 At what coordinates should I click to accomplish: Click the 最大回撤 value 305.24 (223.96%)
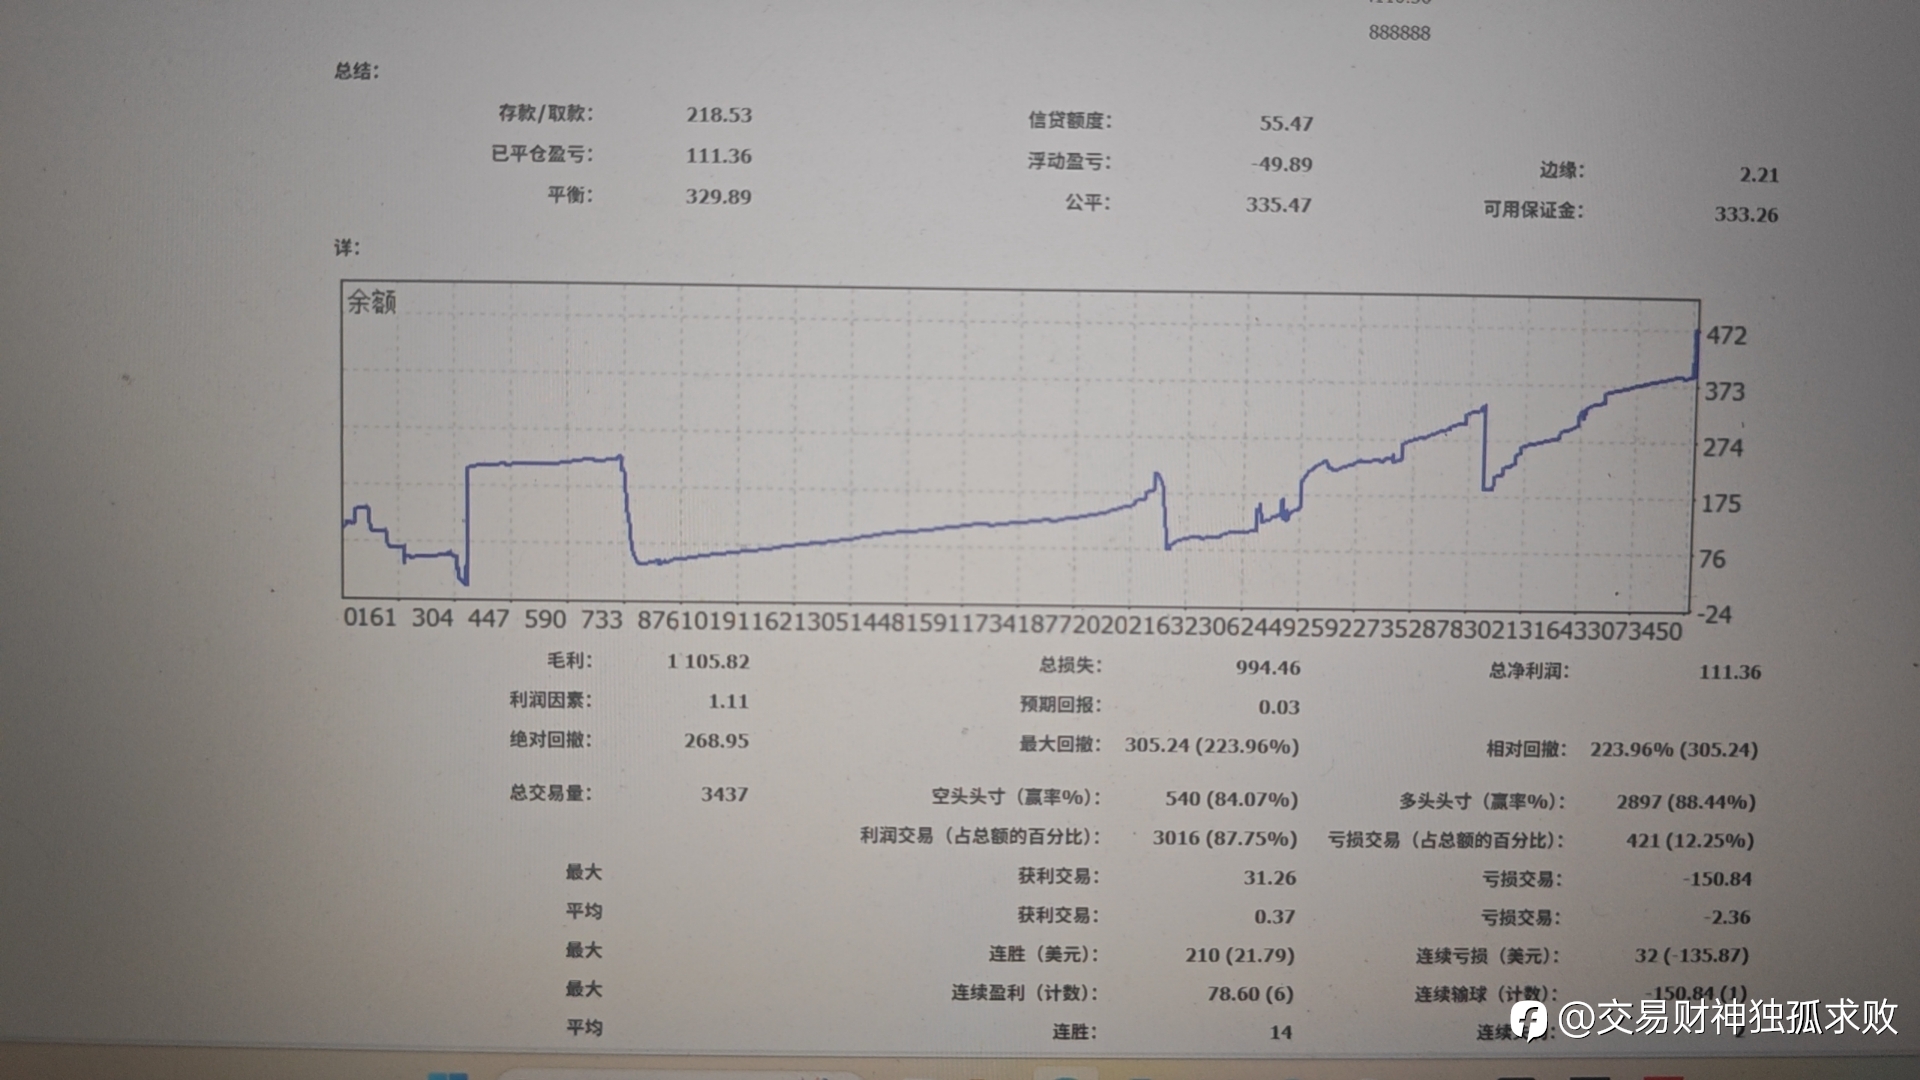(1211, 746)
